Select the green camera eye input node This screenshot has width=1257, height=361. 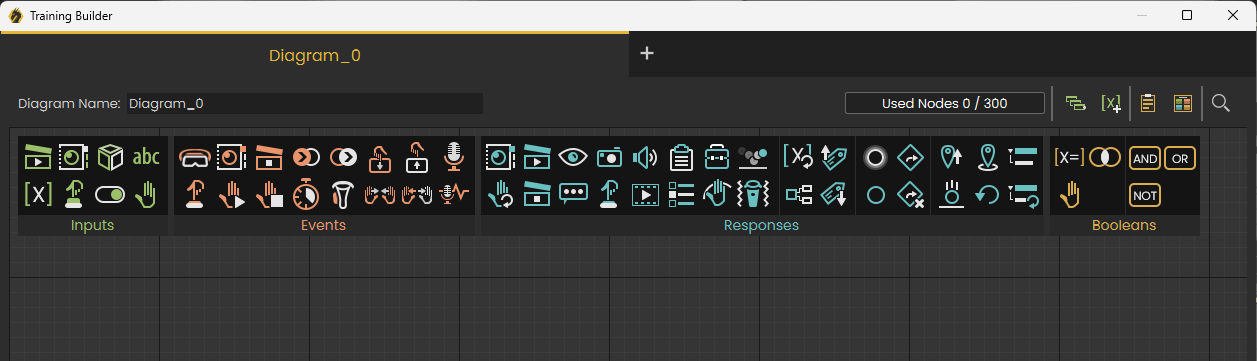[73, 157]
